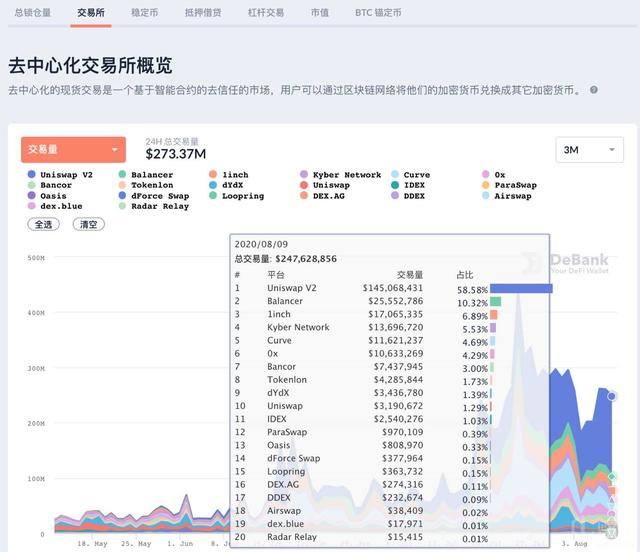This screenshot has height=552, width=640.
Task: Click the 2020/08/09 tooltip date
Action: tap(261, 244)
